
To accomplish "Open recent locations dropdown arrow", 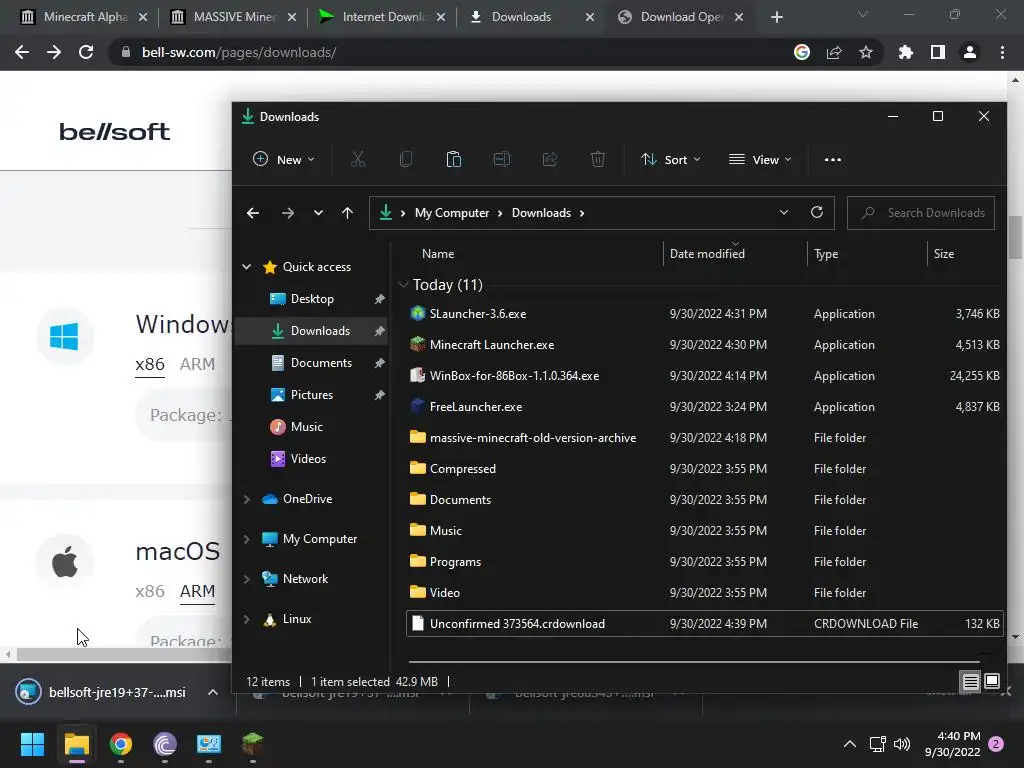I will point(318,213).
